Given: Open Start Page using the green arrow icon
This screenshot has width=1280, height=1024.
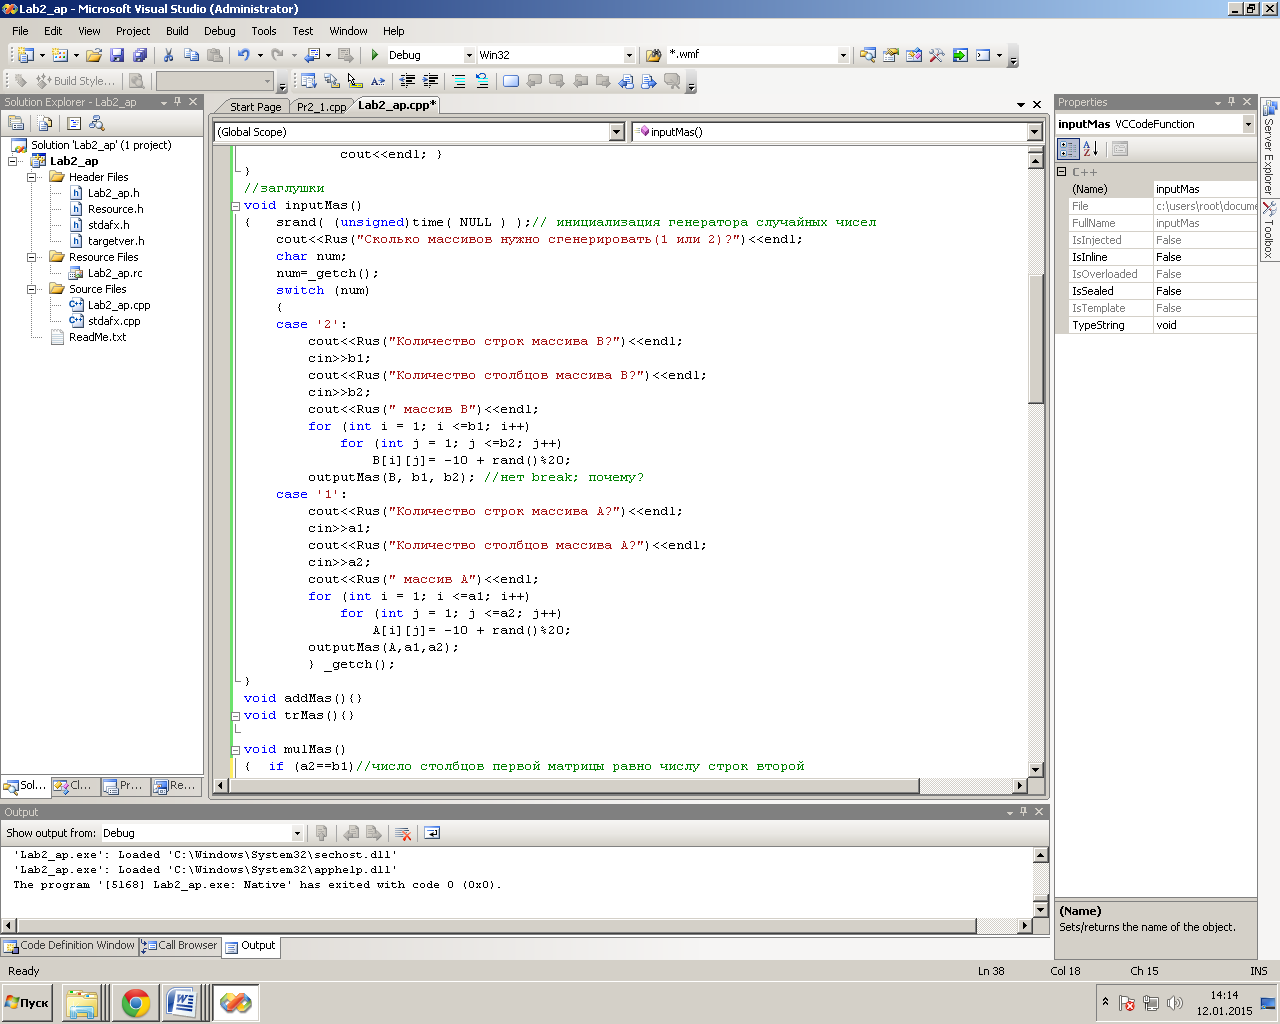Looking at the screenshot, I should [960, 55].
